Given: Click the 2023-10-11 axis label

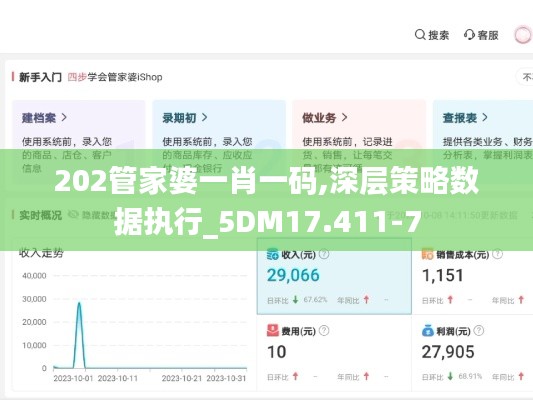Looking at the screenshot, I should [x=118, y=378].
